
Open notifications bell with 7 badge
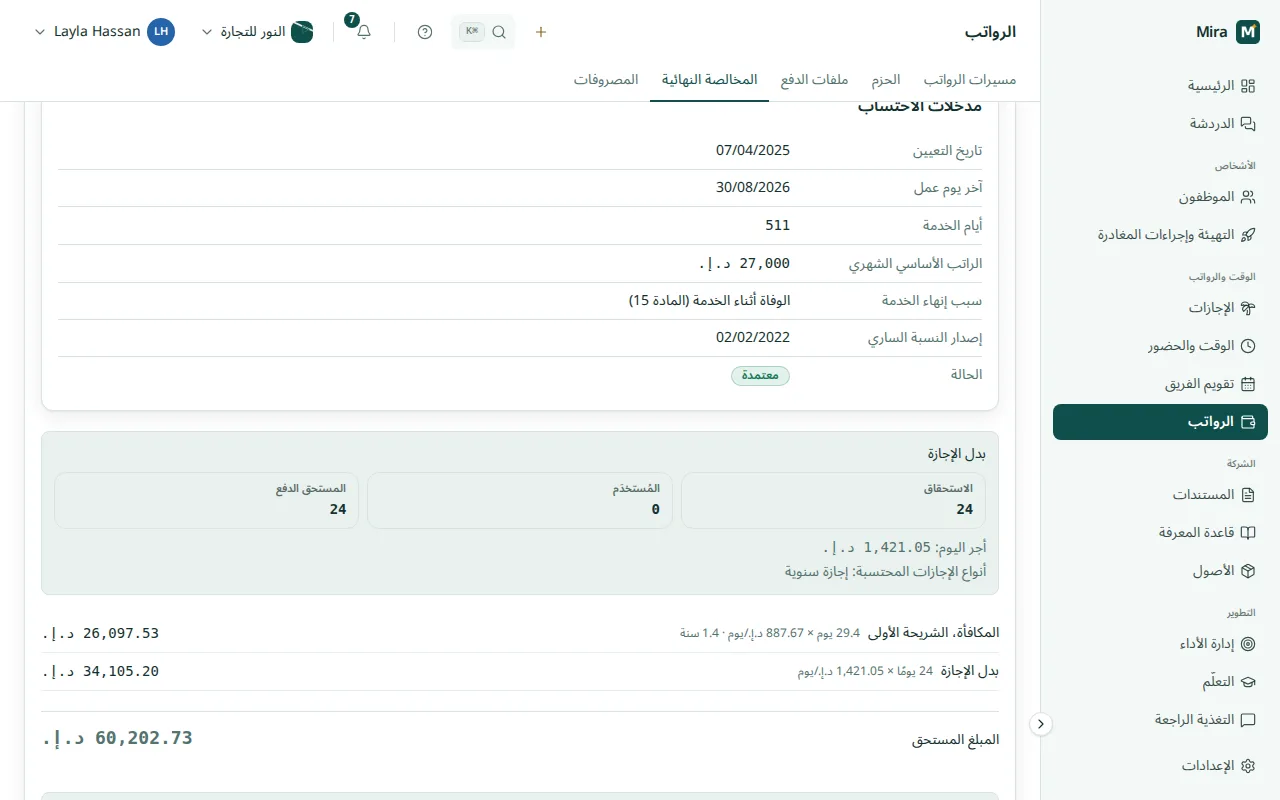tap(363, 32)
